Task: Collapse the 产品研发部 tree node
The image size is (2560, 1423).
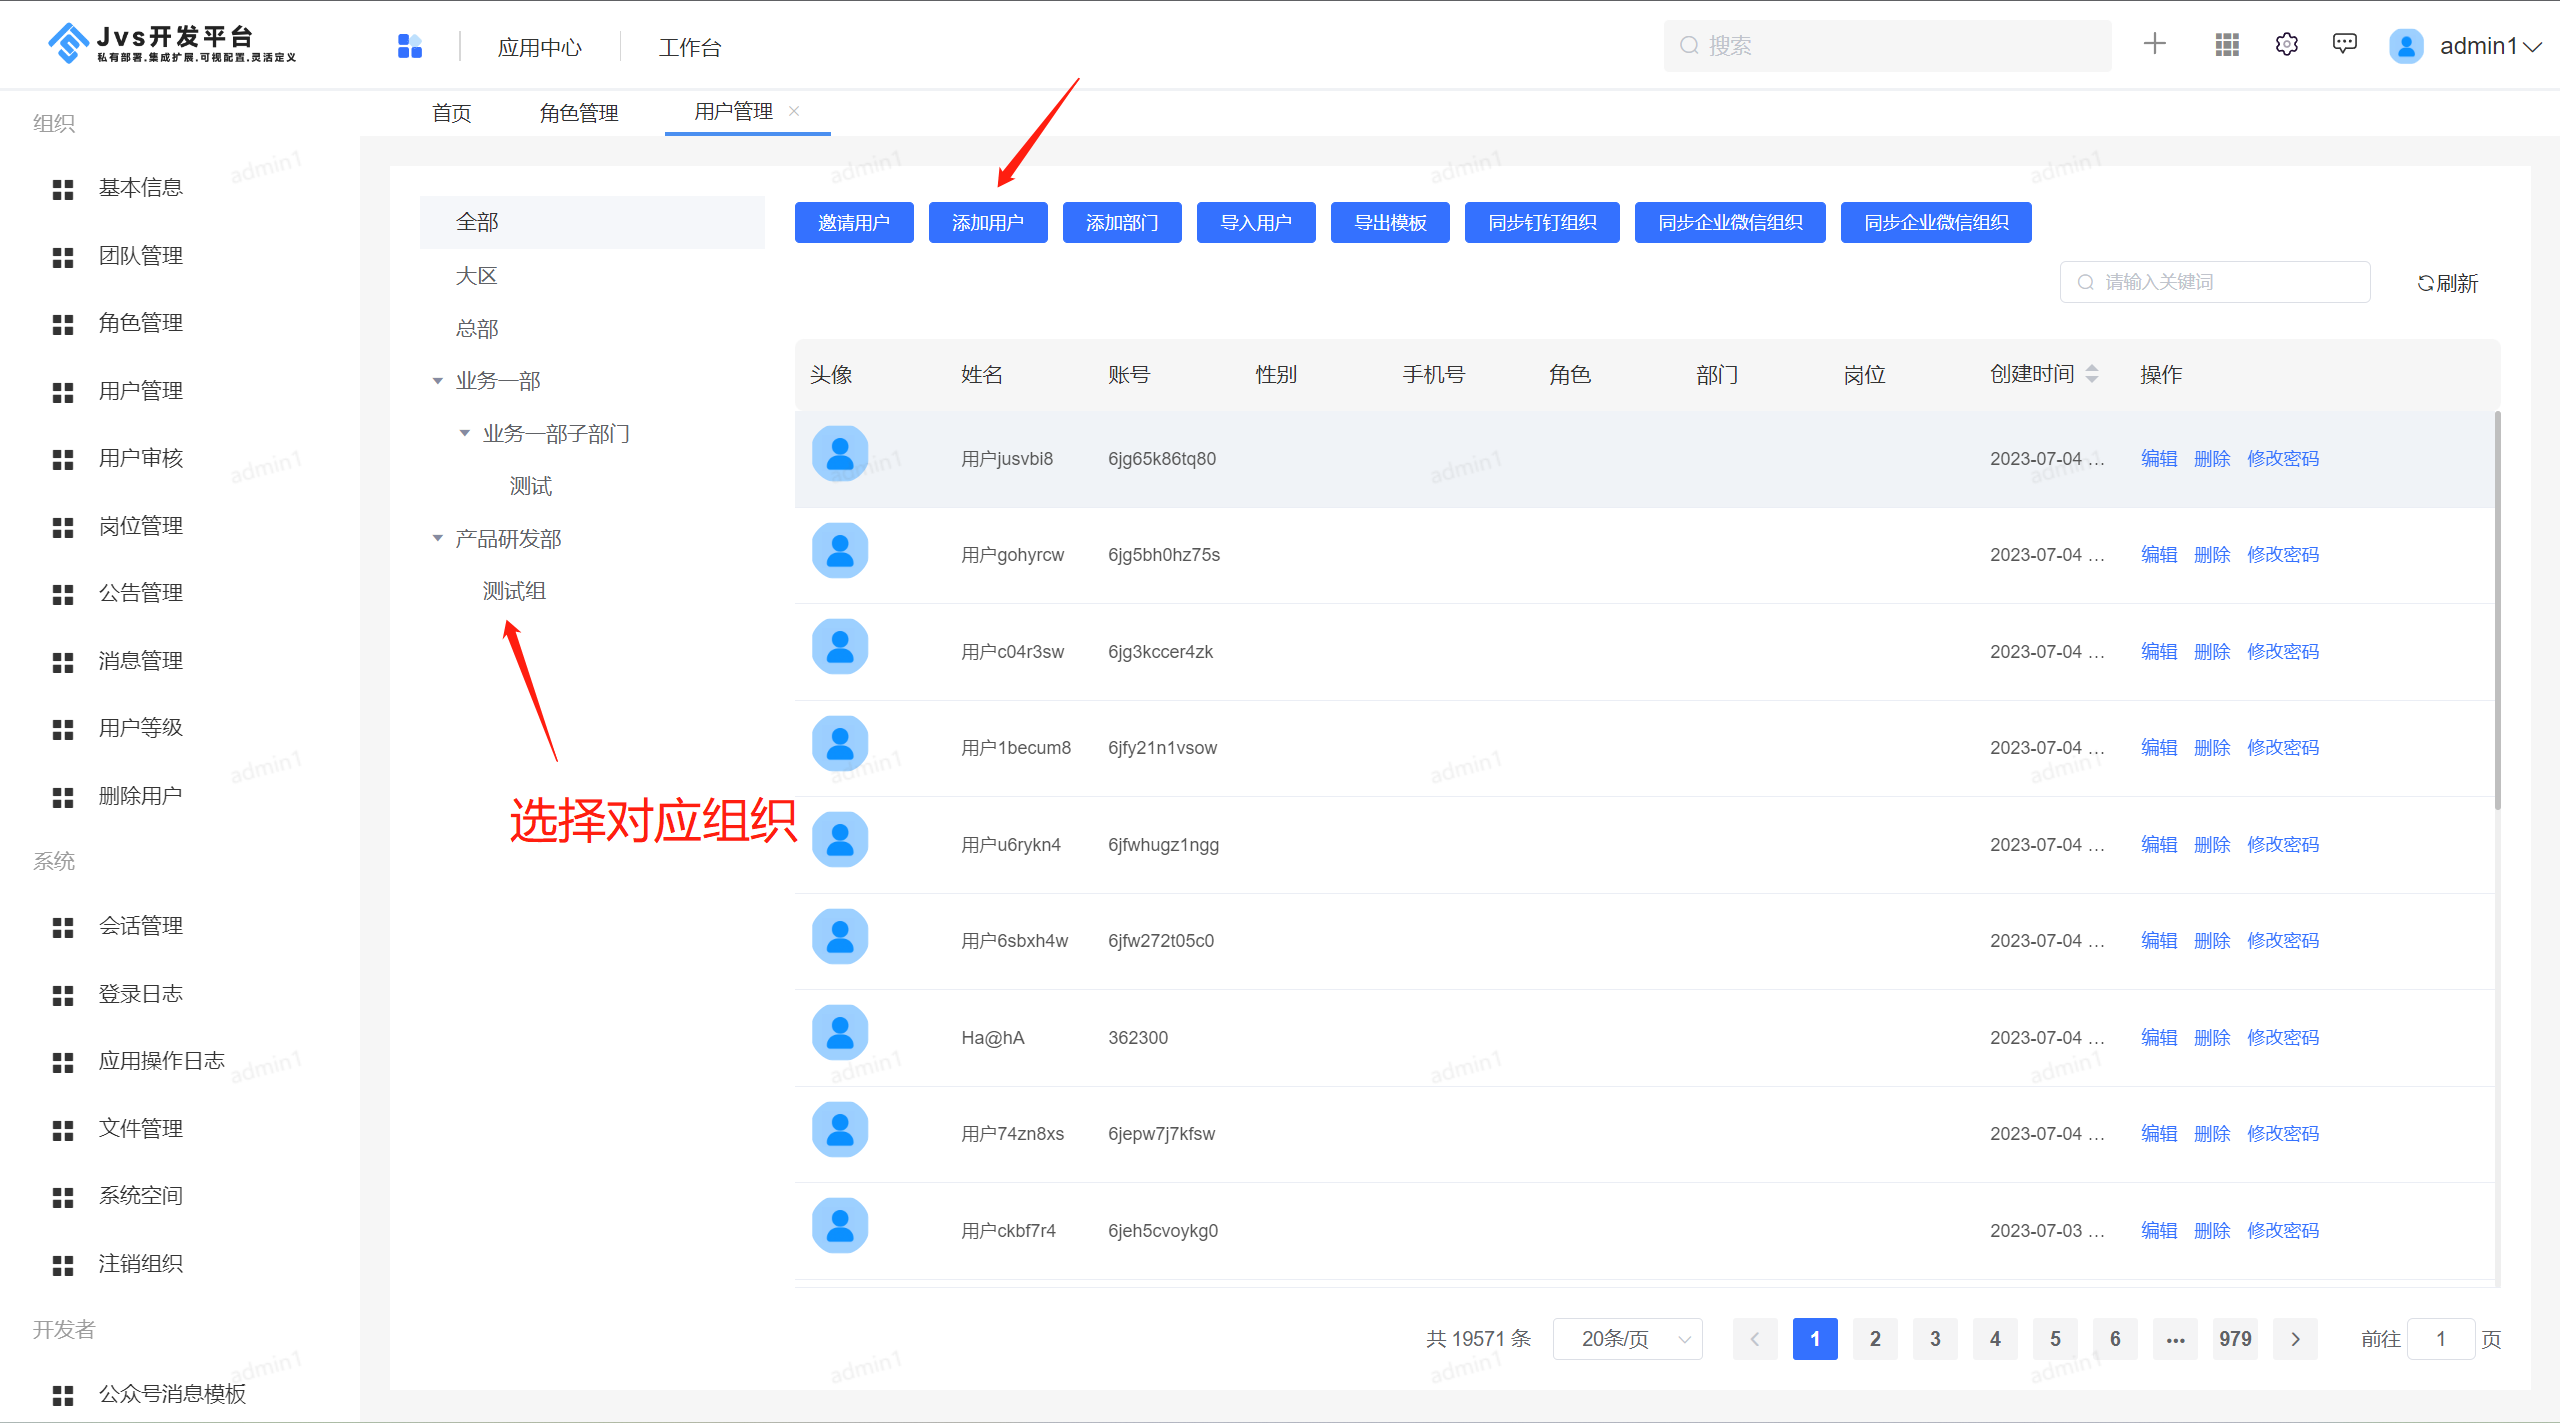Action: 437,537
